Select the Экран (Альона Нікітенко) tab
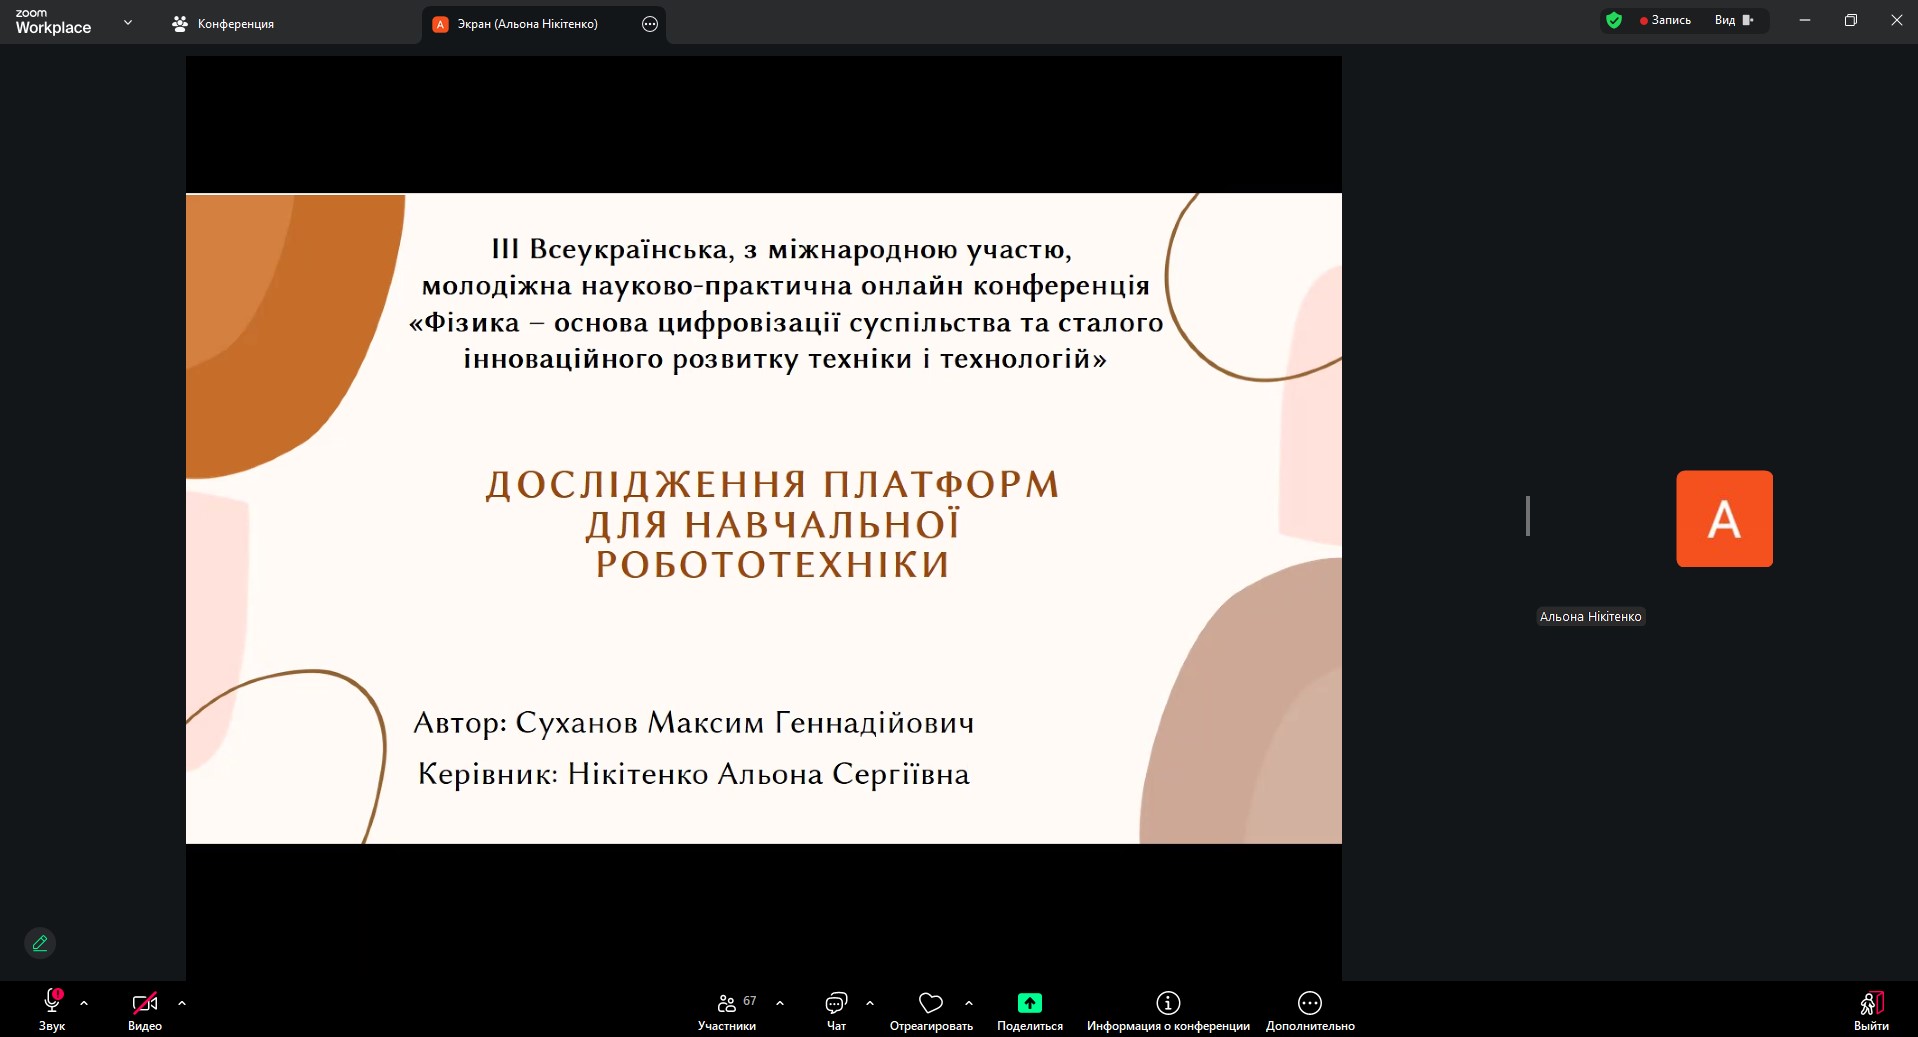1918x1037 pixels. (x=527, y=24)
